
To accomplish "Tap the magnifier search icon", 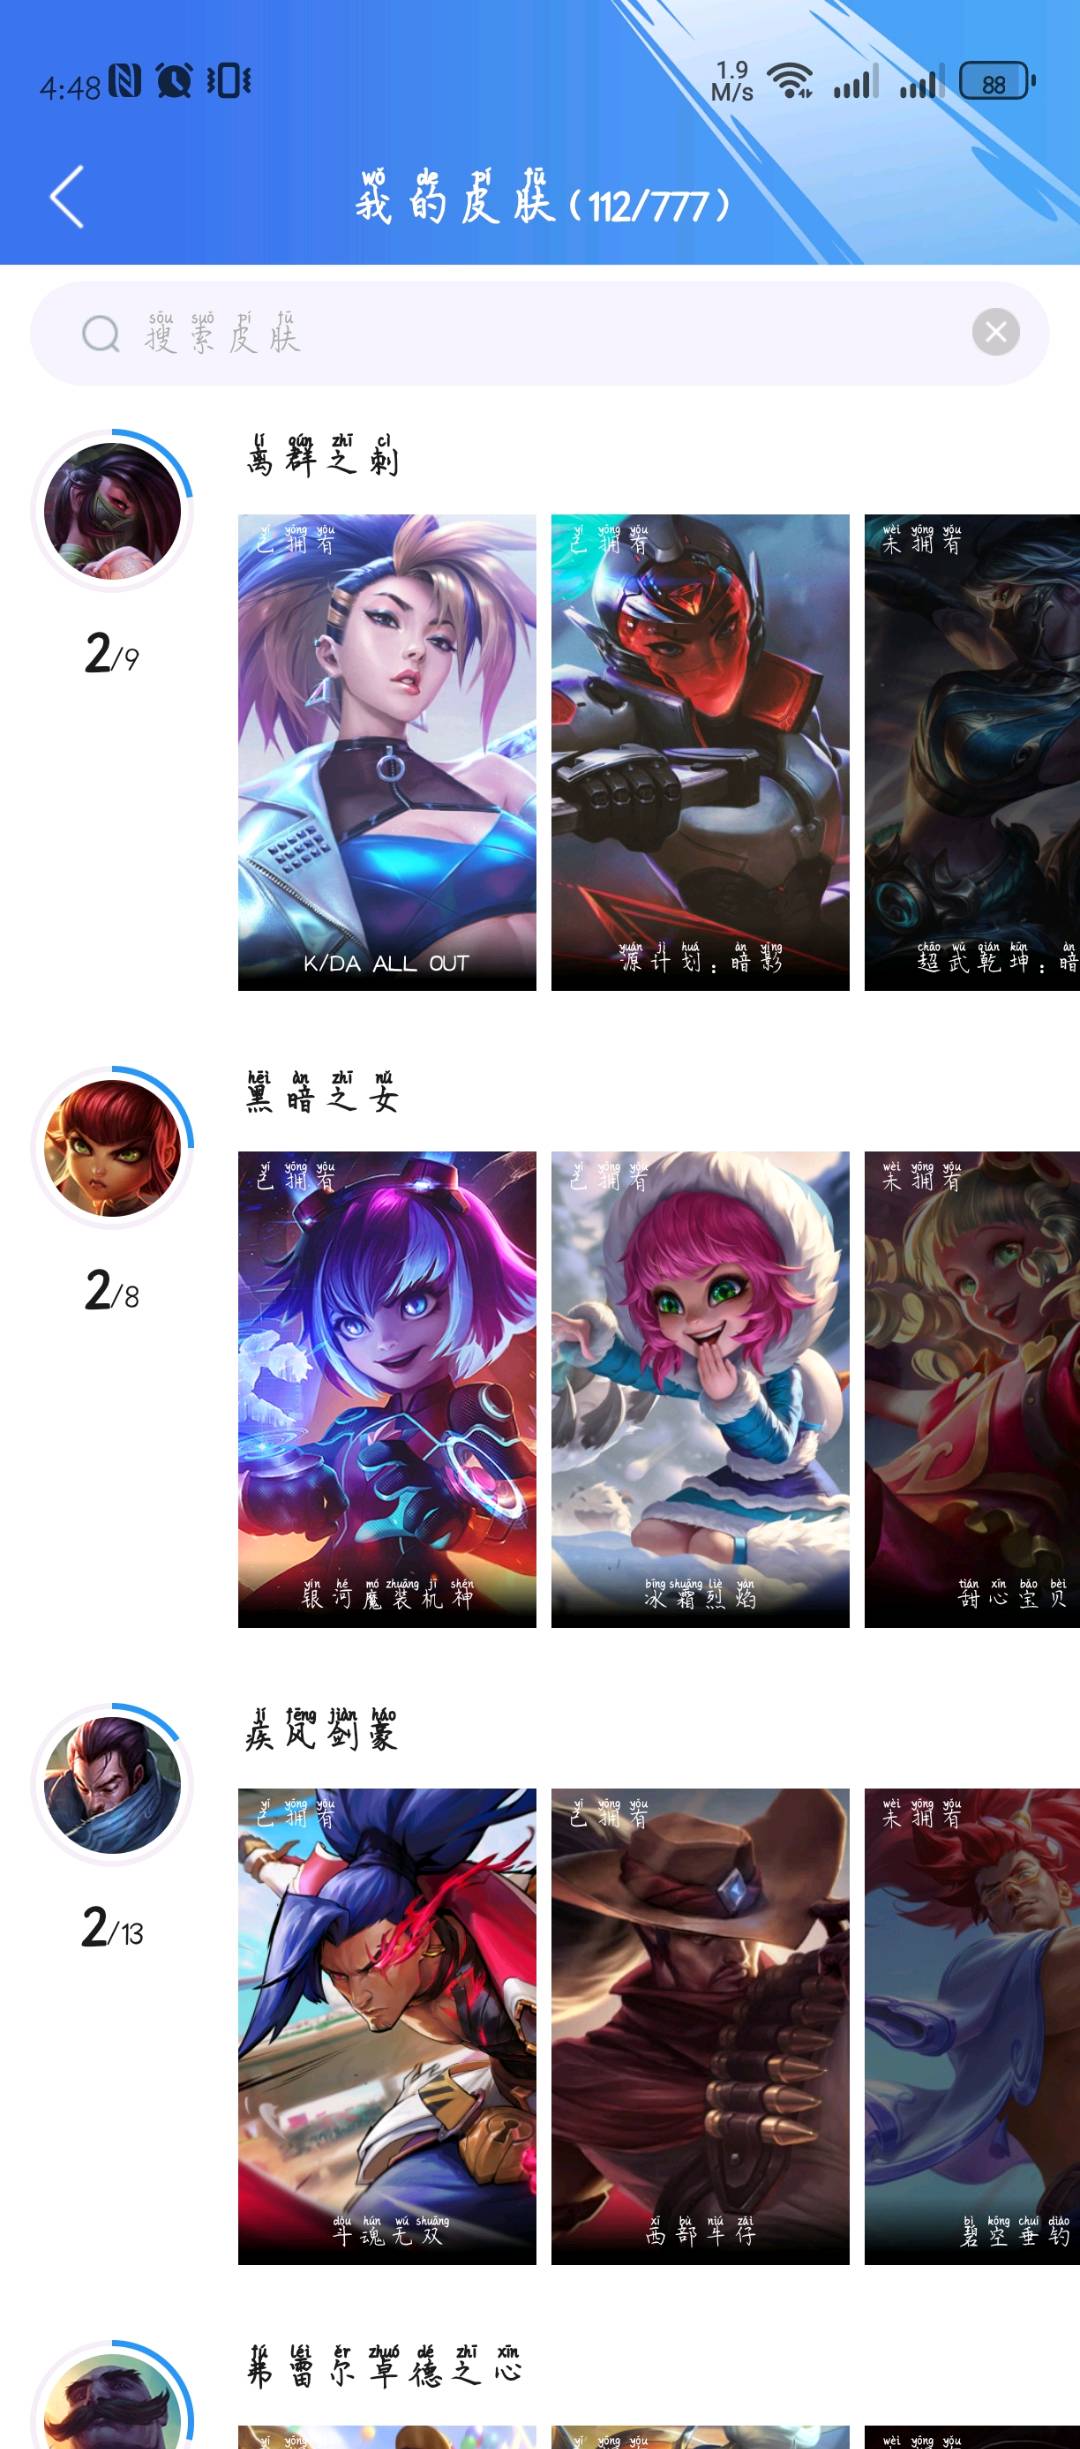I will 101,334.
